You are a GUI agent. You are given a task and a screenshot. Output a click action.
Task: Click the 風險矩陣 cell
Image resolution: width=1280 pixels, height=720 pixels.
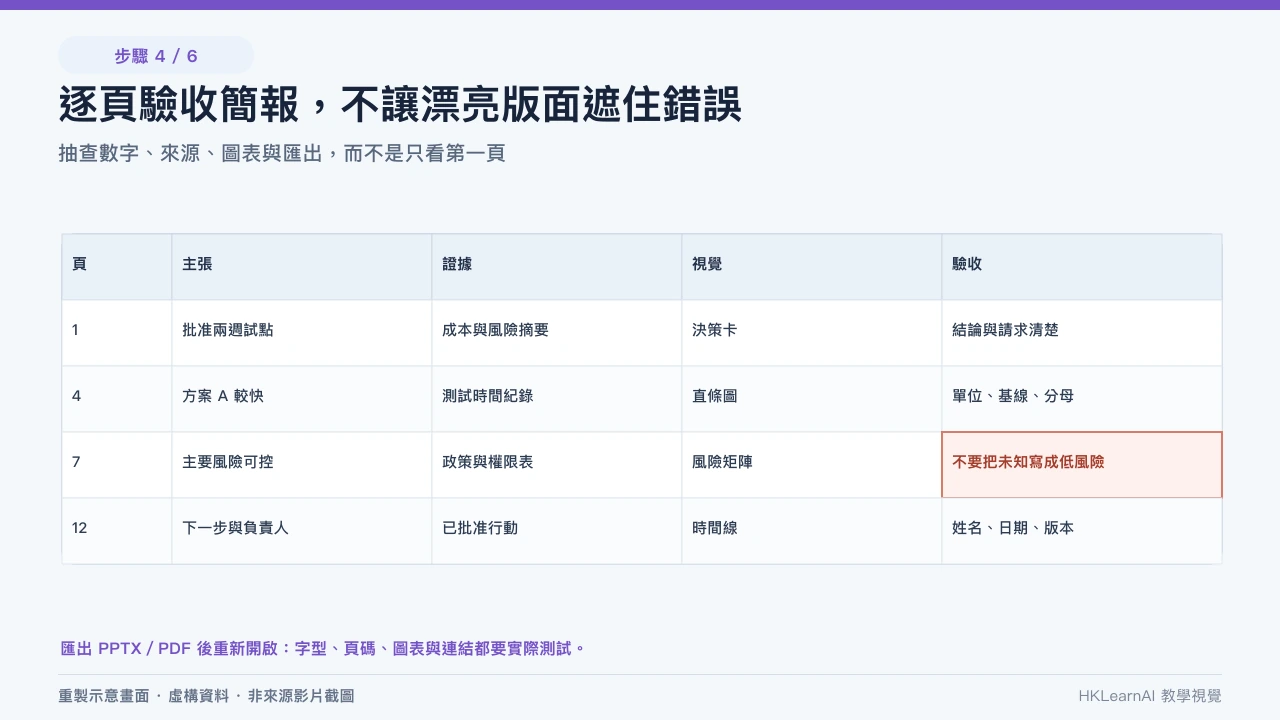click(x=812, y=465)
